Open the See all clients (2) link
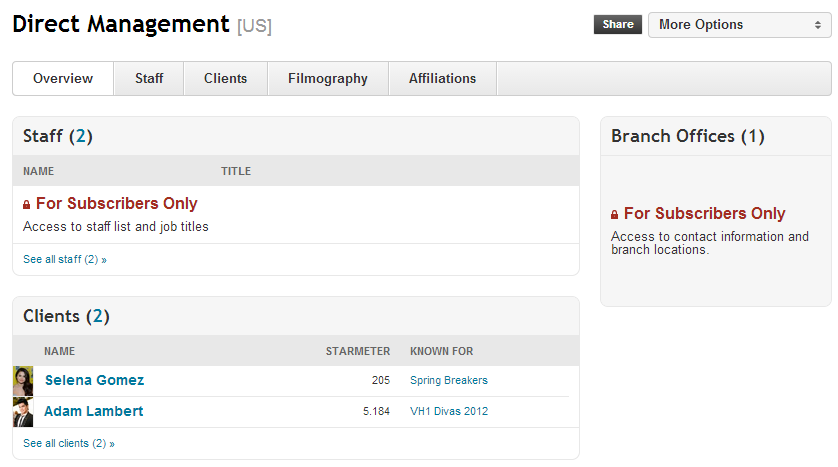Viewport: 838px width, 467px height. (69, 443)
